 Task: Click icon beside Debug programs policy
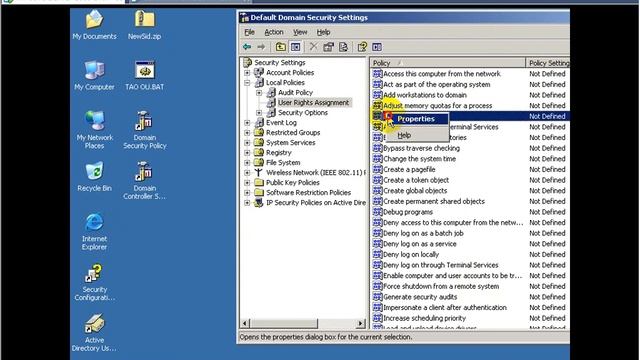tap(378, 212)
